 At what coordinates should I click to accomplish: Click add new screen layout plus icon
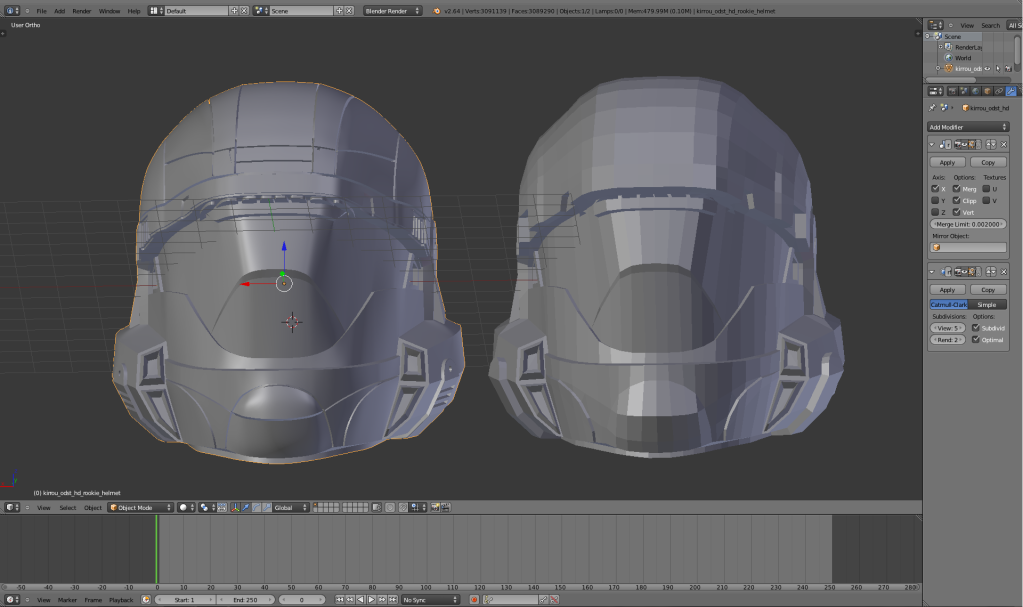[x=234, y=11]
